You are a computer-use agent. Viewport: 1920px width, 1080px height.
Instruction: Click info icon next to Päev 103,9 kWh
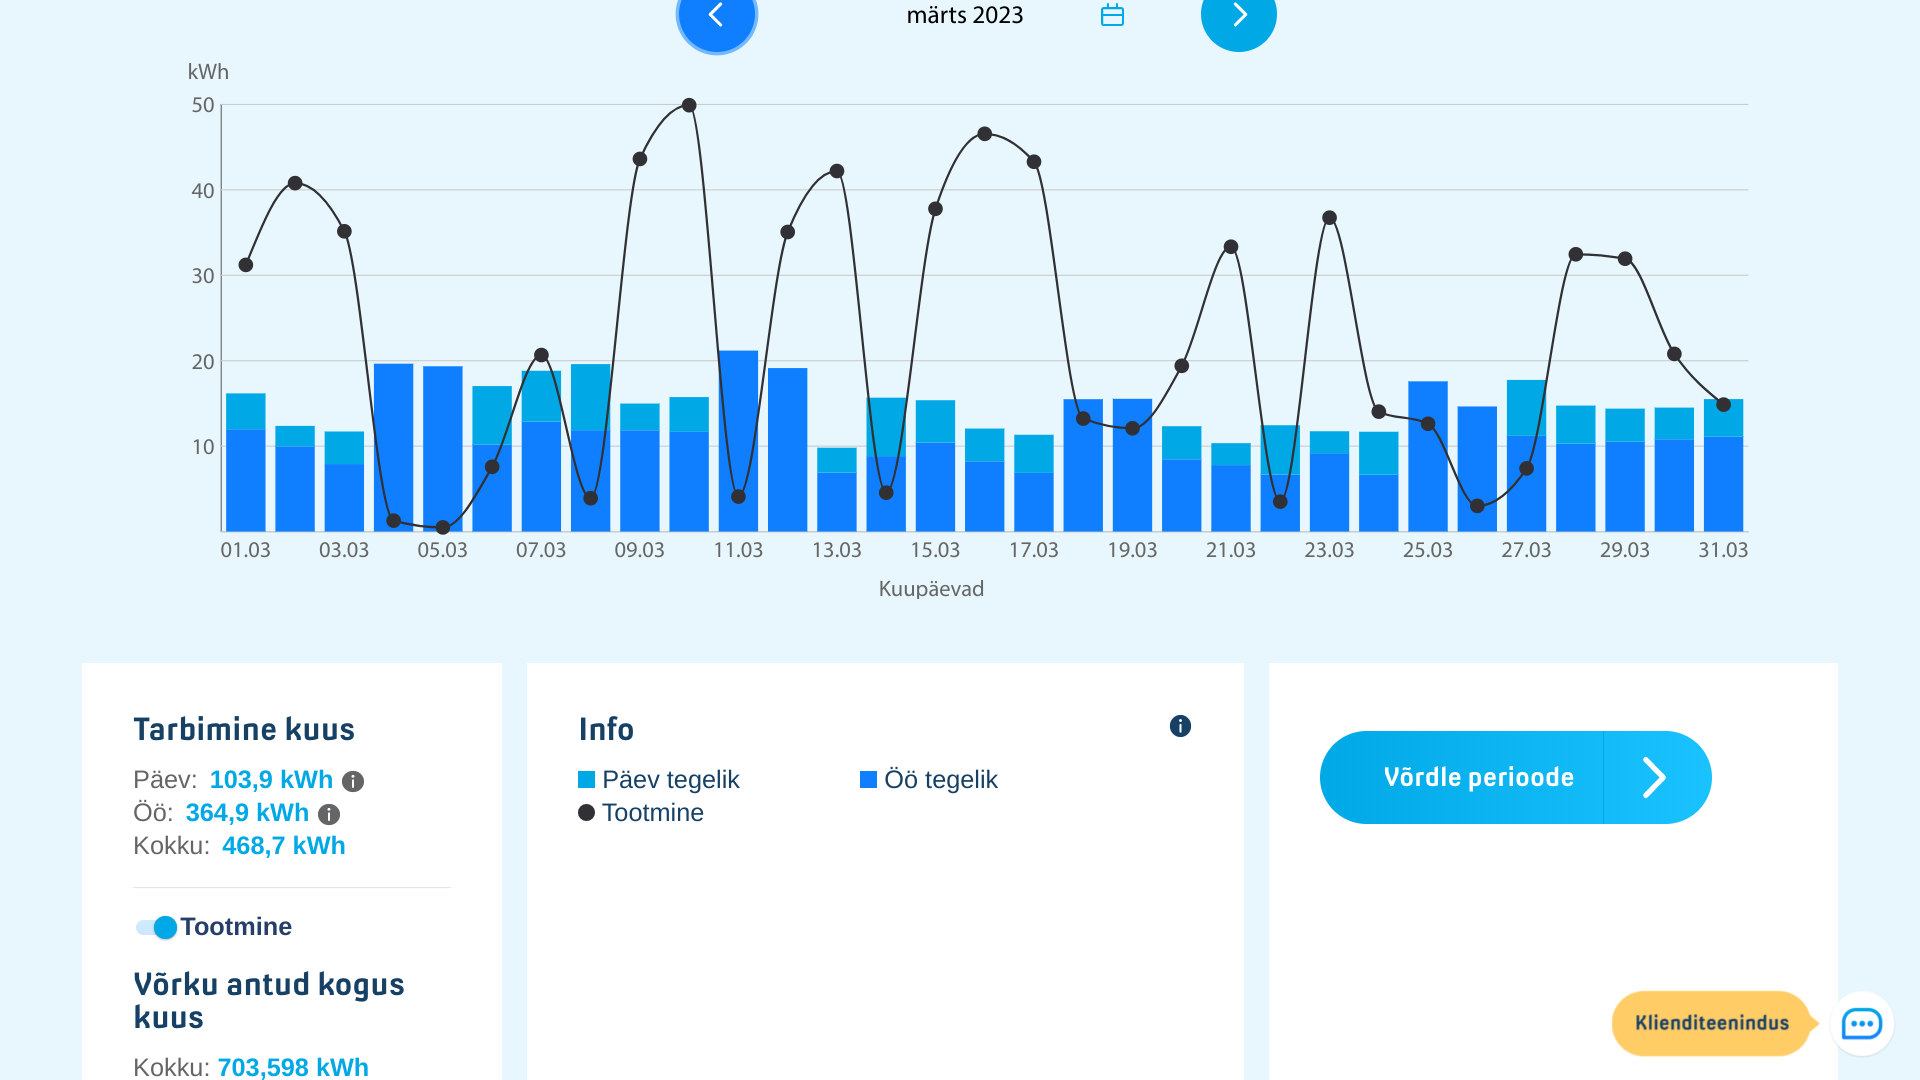coord(353,781)
